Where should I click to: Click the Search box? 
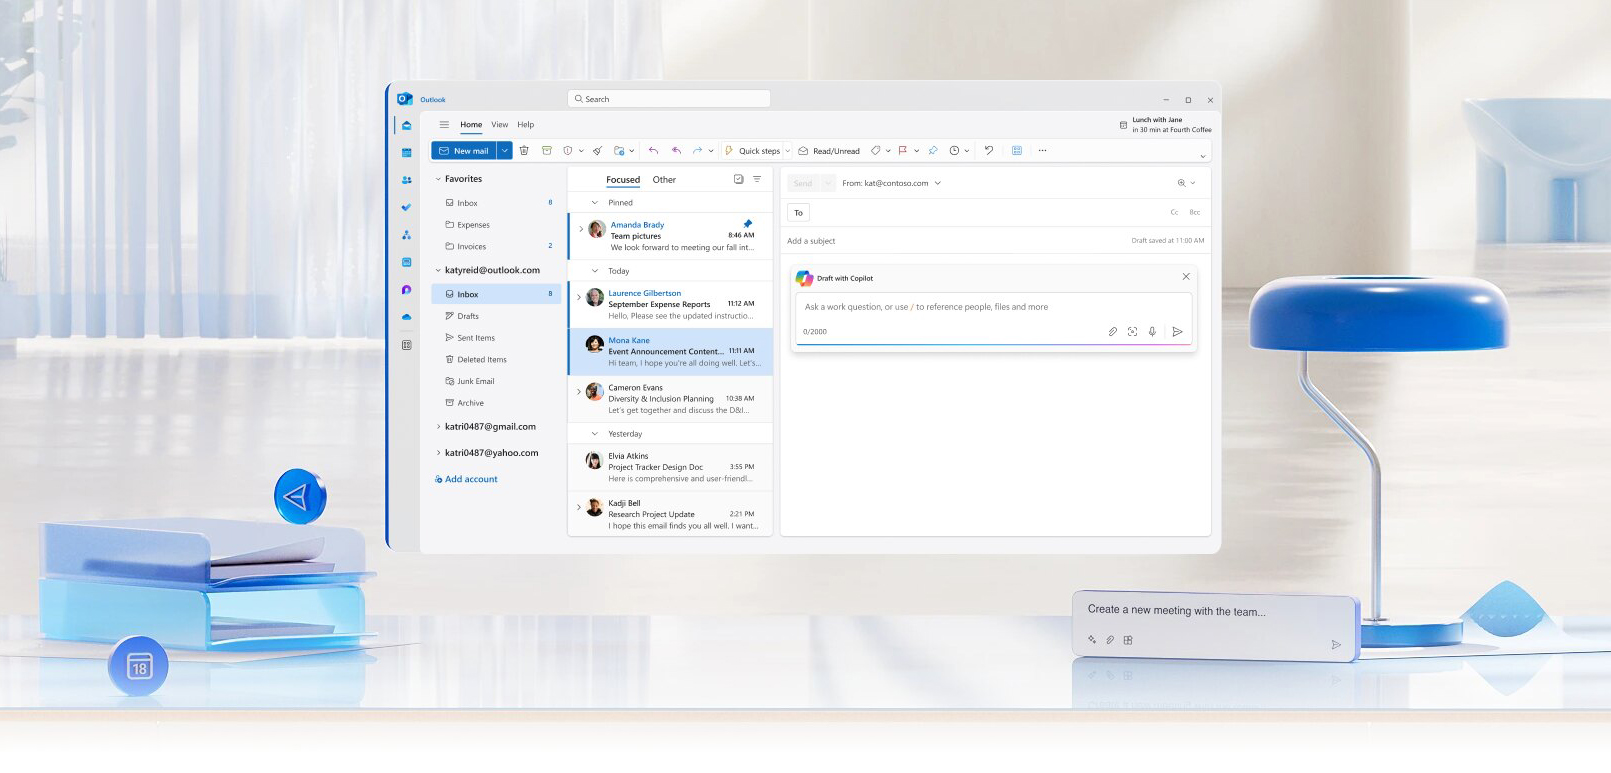pos(669,99)
